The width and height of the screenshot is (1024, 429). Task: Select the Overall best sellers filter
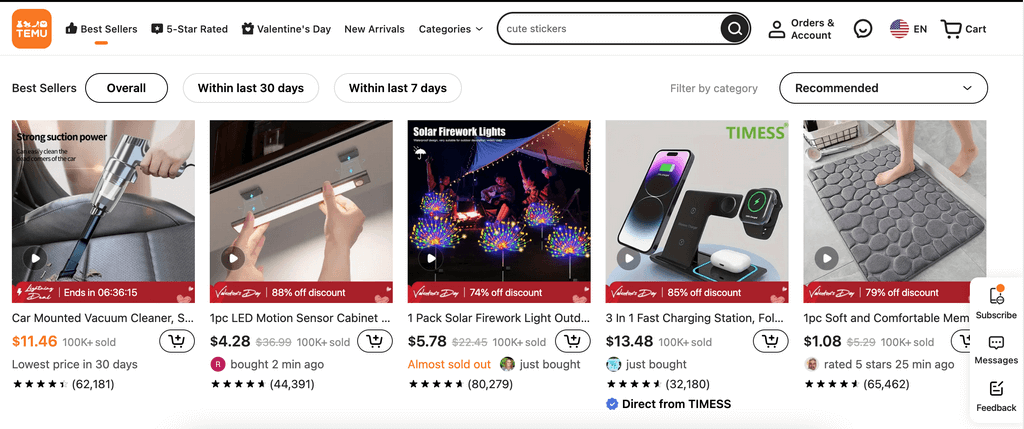pos(126,88)
